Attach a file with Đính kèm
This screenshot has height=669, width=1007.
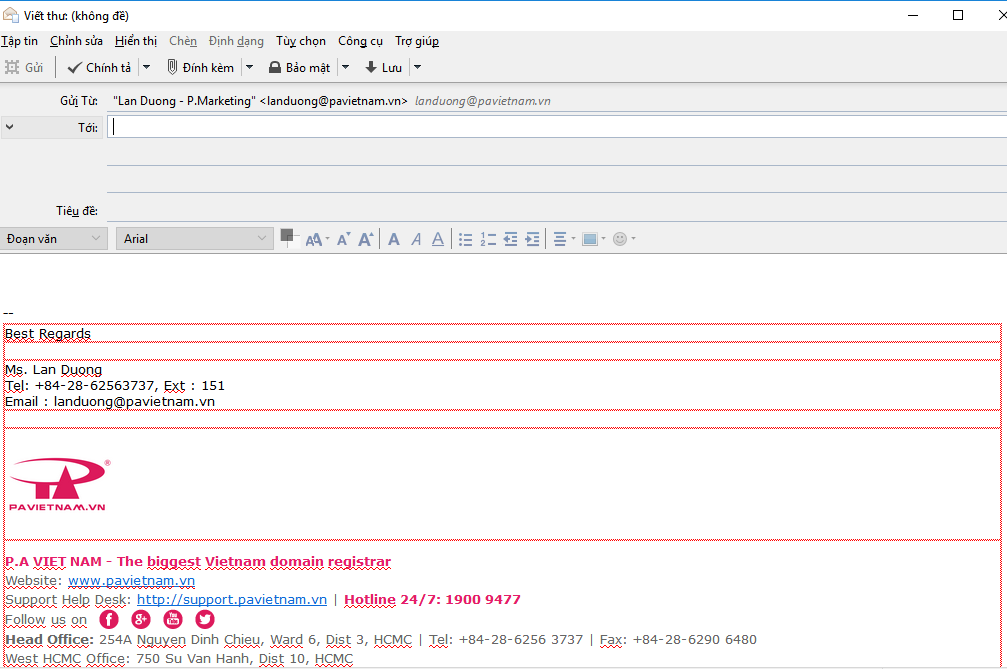tap(200, 67)
